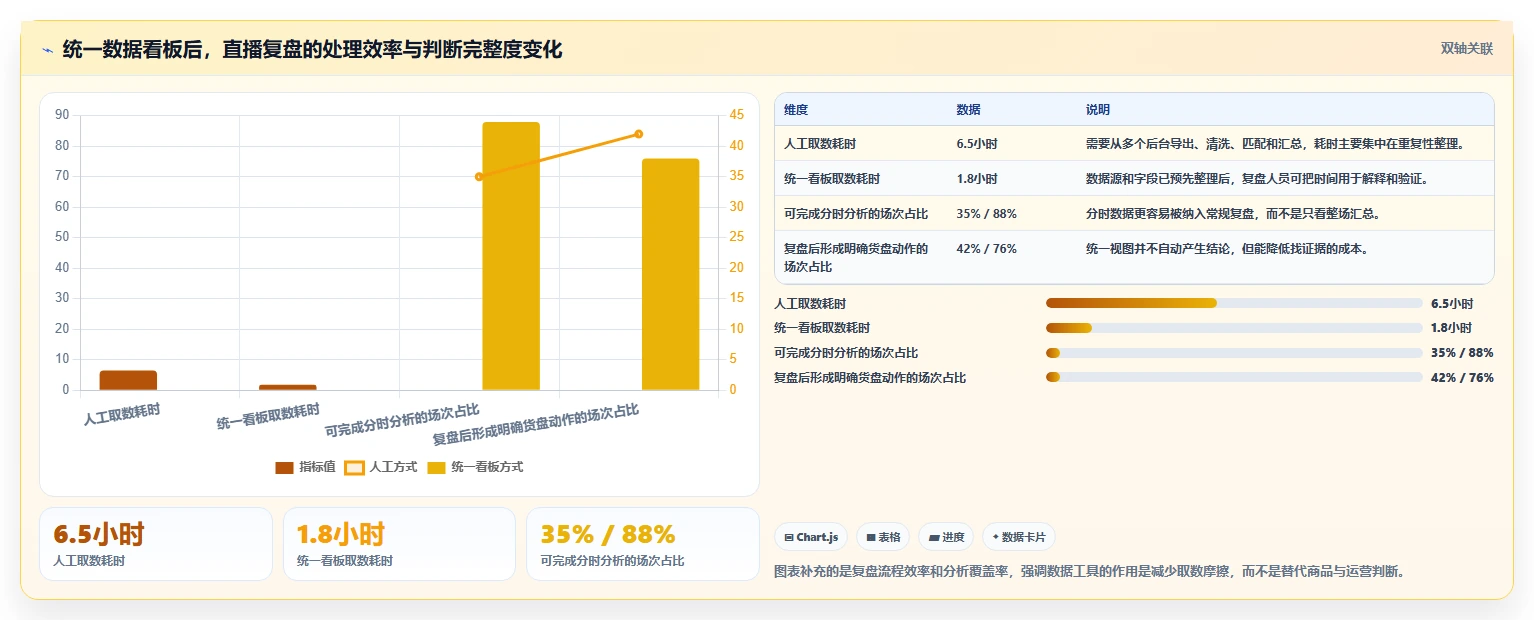Click the 35% / 88% table value
This screenshot has height=620, width=1534.
click(987, 214)
